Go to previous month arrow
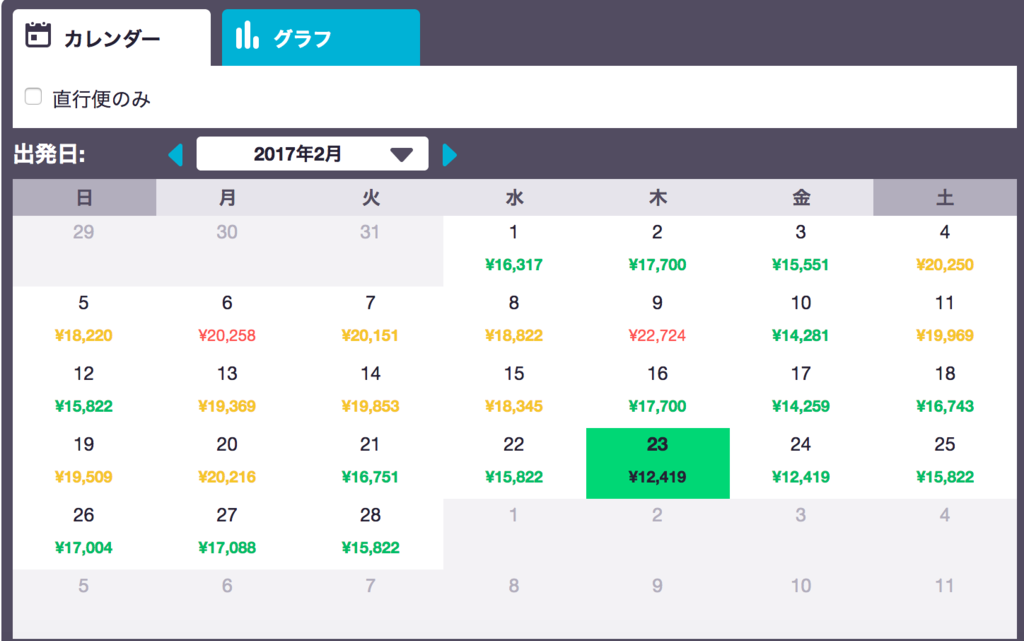The width and height of the screenshot is (1024, 641). tap(175, 155)
